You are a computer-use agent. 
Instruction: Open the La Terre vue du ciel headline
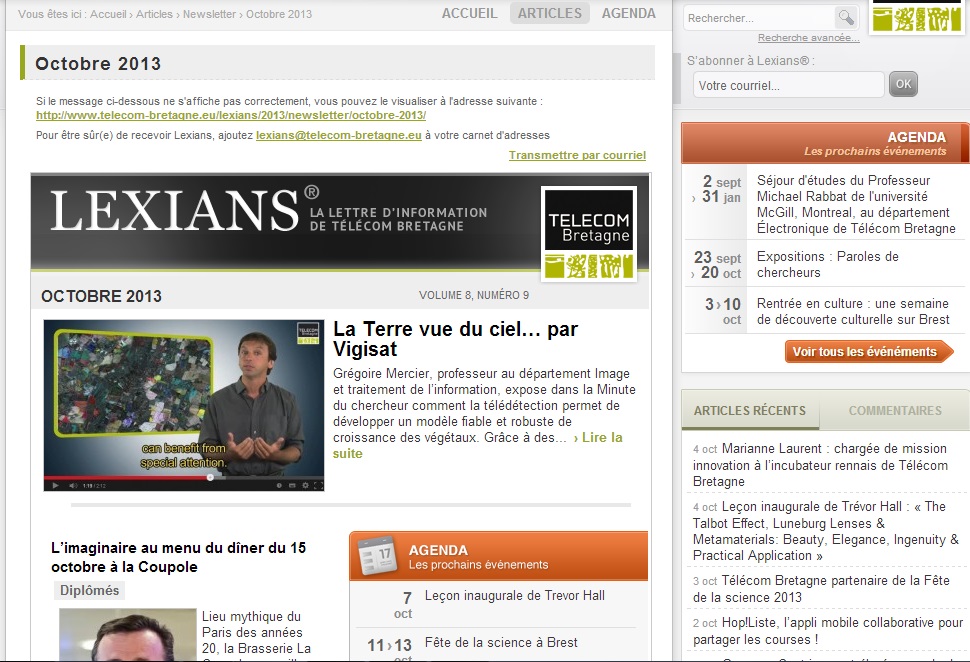[x=455, y=339]
